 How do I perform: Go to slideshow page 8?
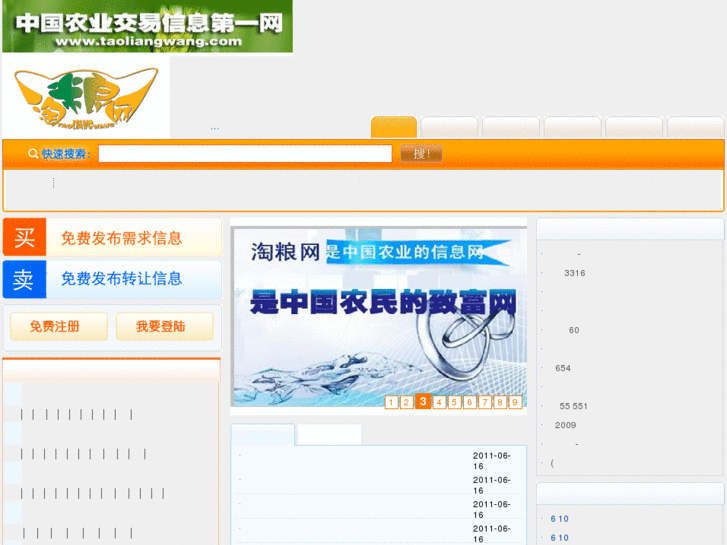click(500, 402)
